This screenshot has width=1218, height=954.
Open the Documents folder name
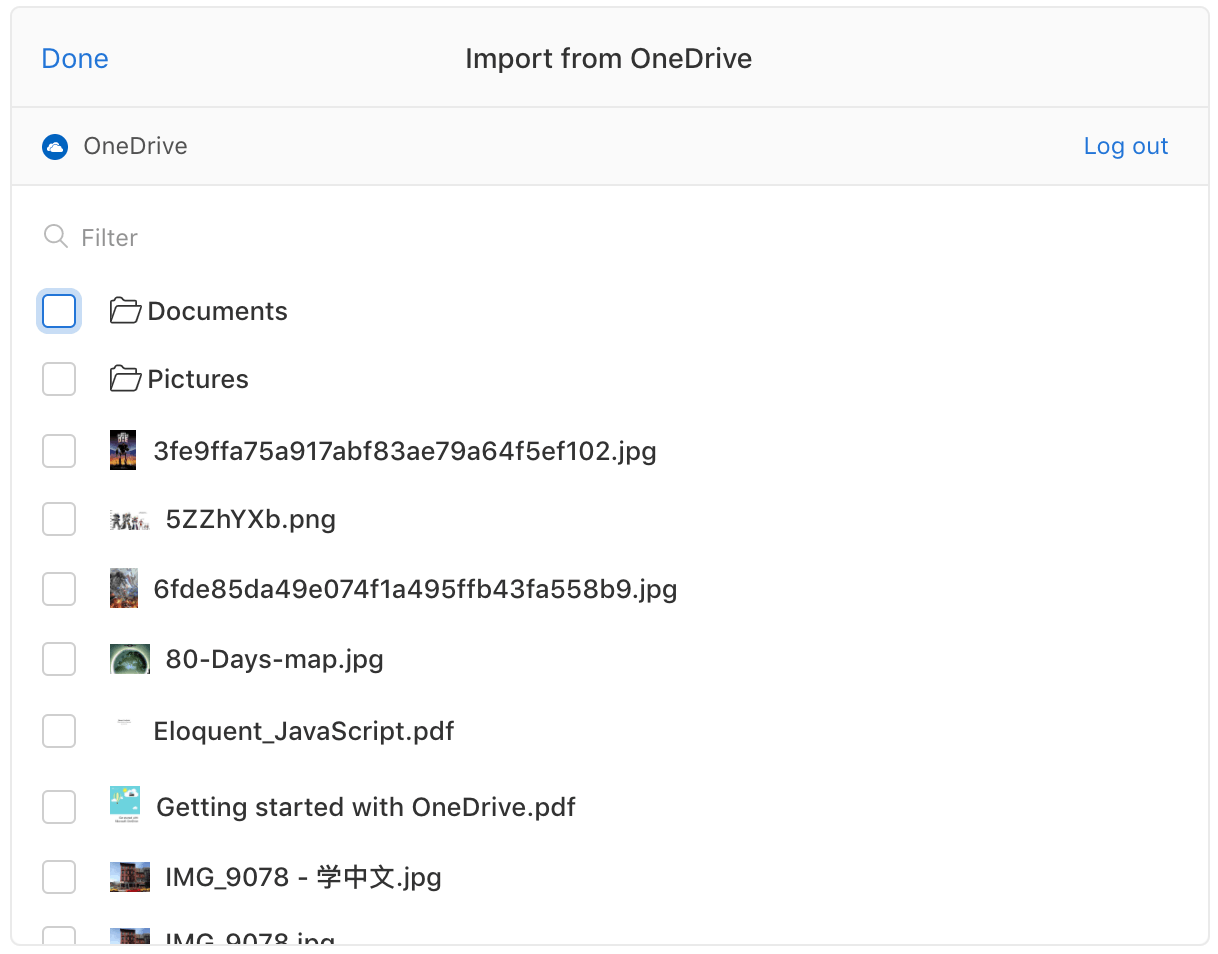click(x=218, y=311)
